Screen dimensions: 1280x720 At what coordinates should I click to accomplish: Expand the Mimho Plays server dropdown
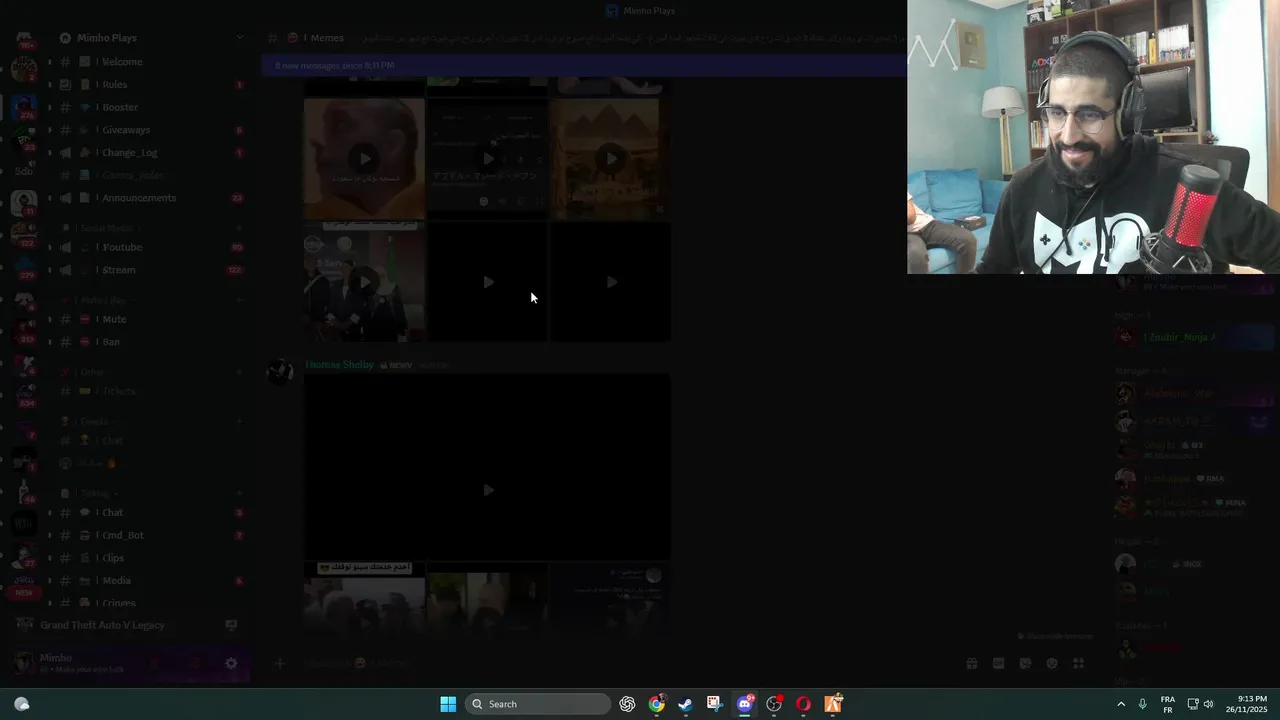(x=239, y=38)
